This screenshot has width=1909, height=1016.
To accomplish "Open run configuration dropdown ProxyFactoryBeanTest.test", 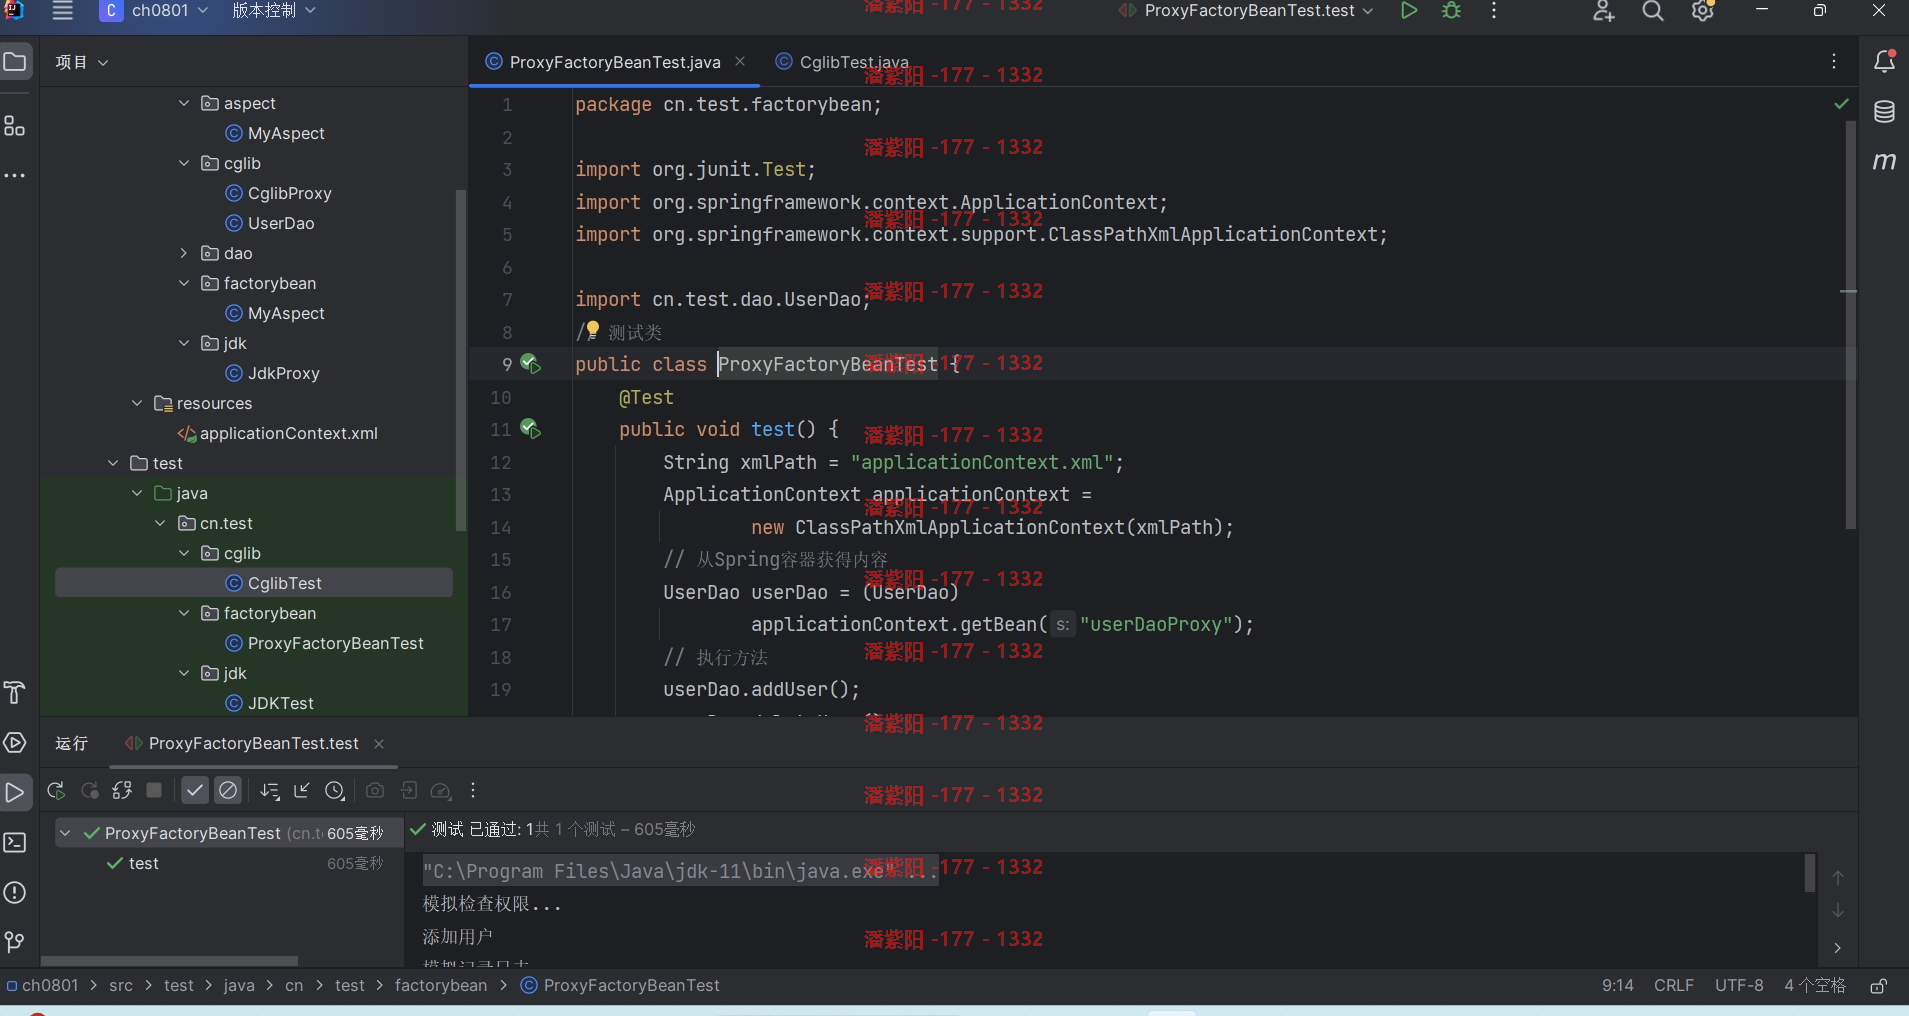I will click(1246, 11).
